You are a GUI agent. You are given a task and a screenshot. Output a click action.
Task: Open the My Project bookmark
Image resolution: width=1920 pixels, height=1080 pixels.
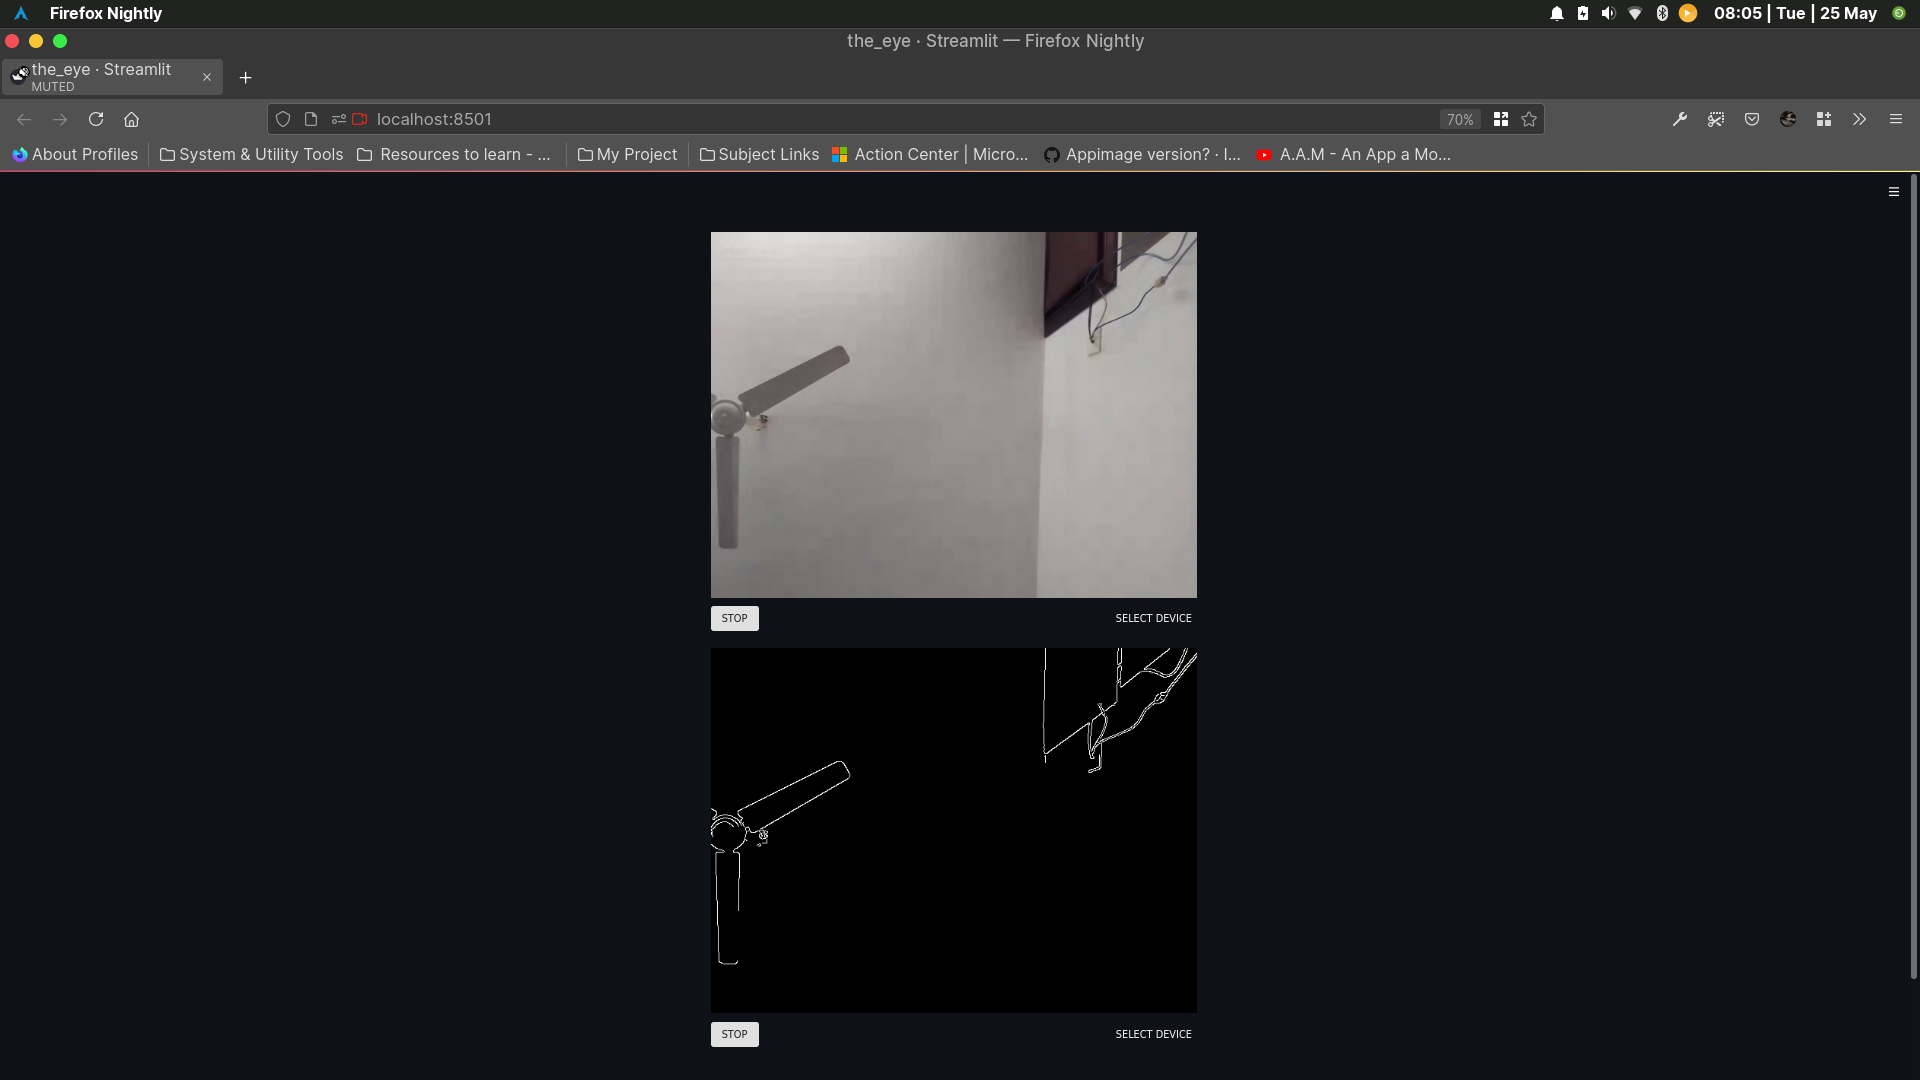tap(627, 154)
